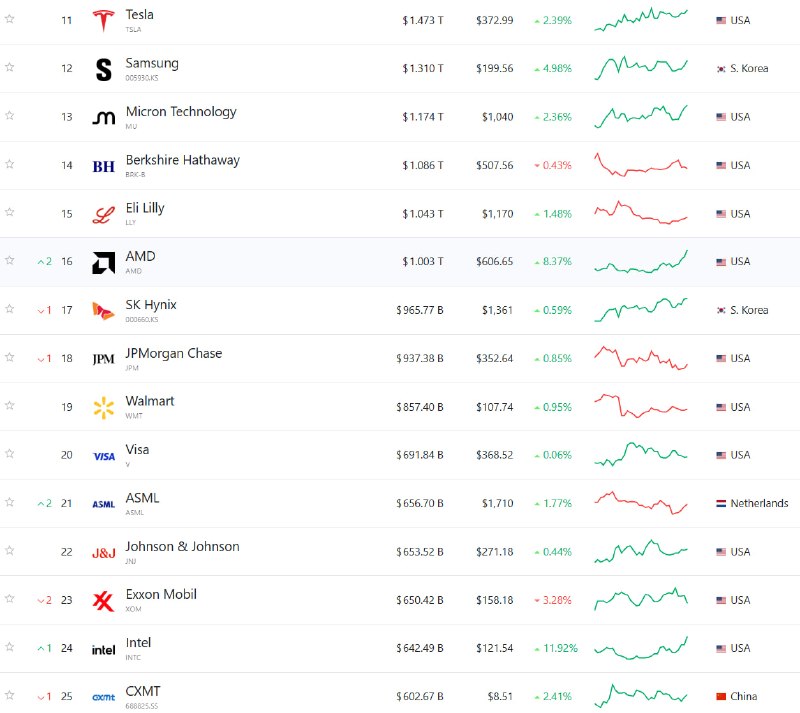Viewport: 800px width, 713px height.
Task: Click Johnson & Johnson price $271.18
Action: [494, 552]
